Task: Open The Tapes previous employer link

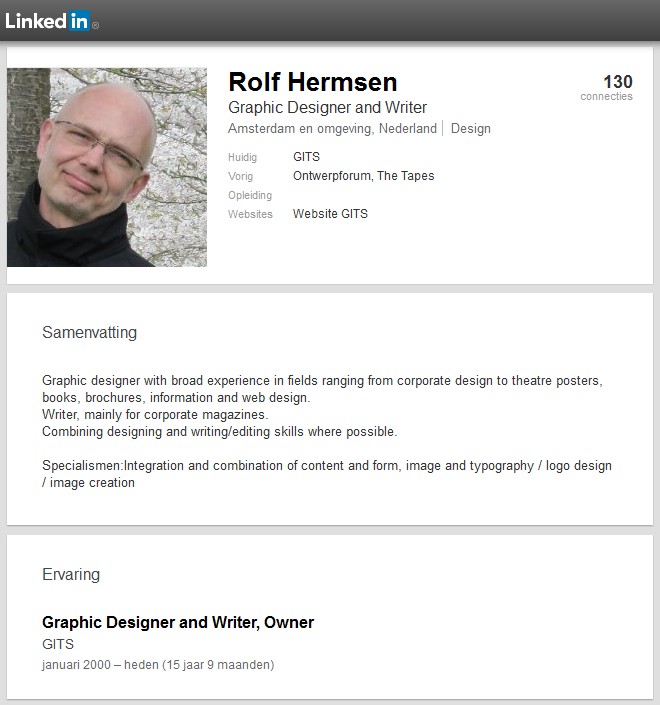Action: [406, 176]
